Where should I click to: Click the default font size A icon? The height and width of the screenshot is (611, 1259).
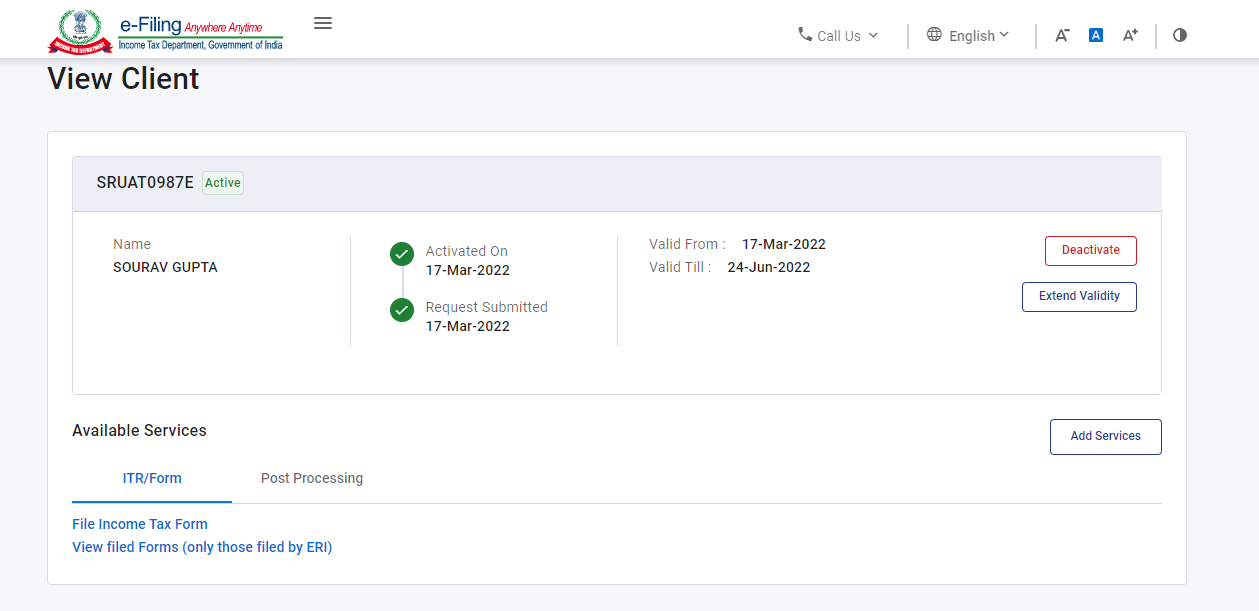pos(1095,35)
